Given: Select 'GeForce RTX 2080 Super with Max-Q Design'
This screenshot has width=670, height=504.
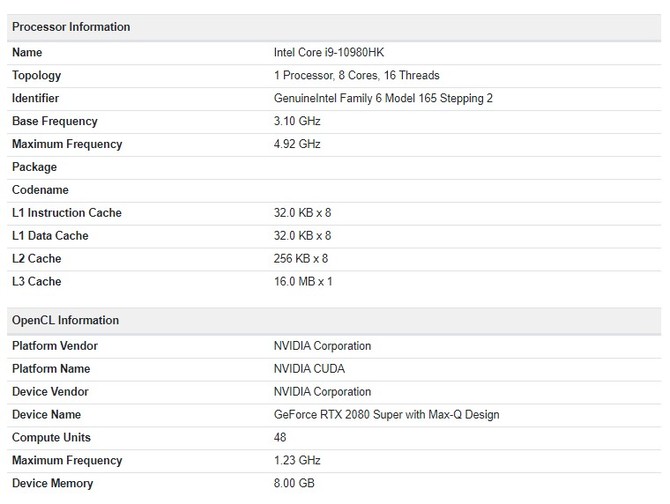Looking at the screenshot, I should (x=386, y=415).
